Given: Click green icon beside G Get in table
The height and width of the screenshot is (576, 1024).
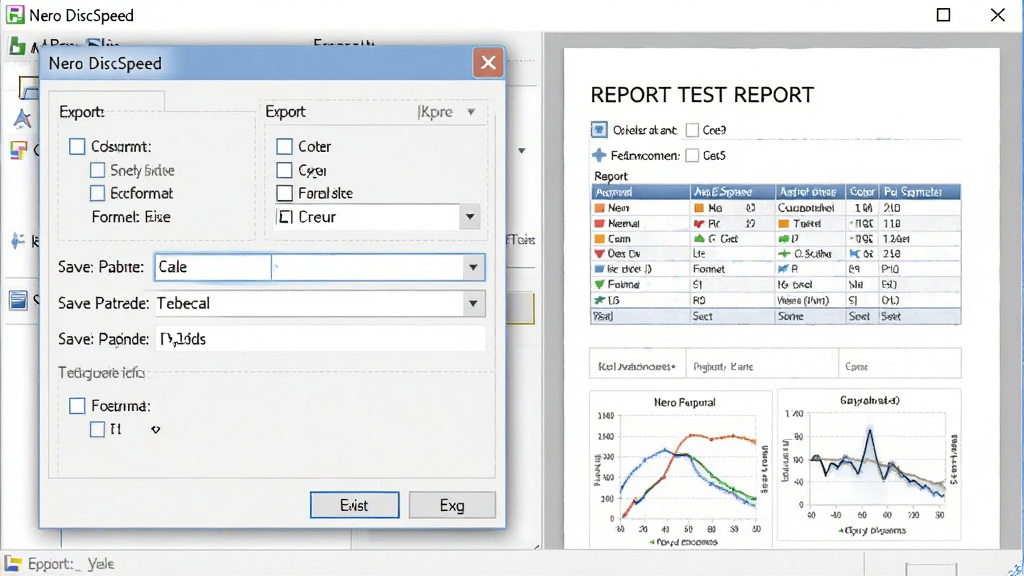Looking at the screenshot, I should [x=699, y=238].
